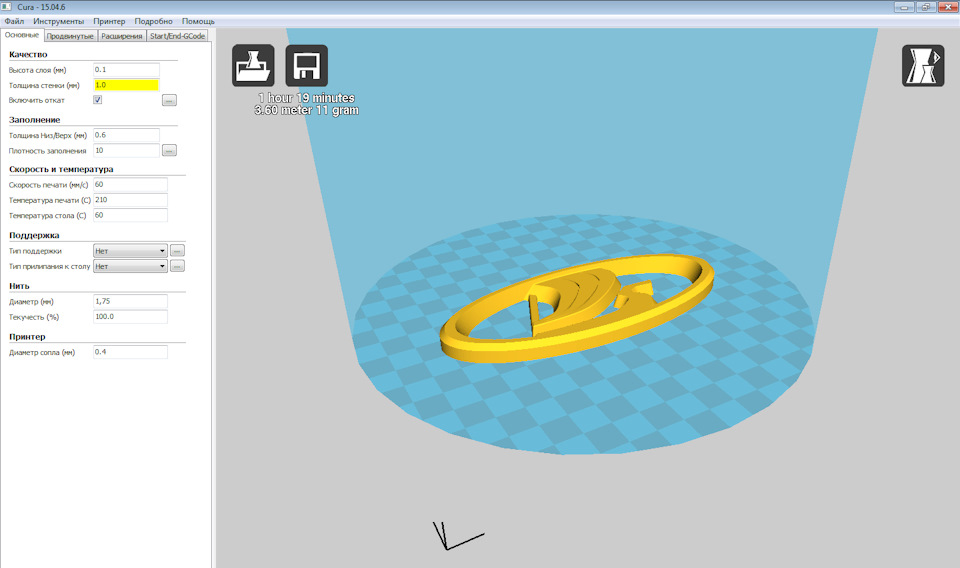Open platform adhesion ellipsis settings button
The image size is (960, 568).
177,266
